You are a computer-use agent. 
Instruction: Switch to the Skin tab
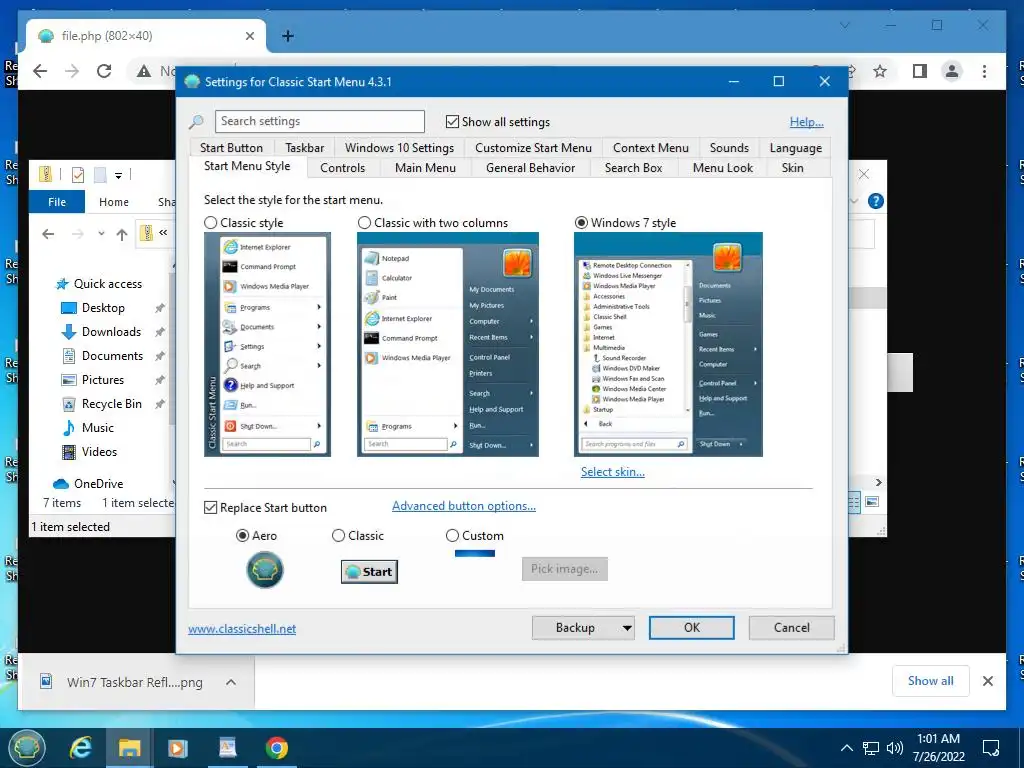[792, 168]
